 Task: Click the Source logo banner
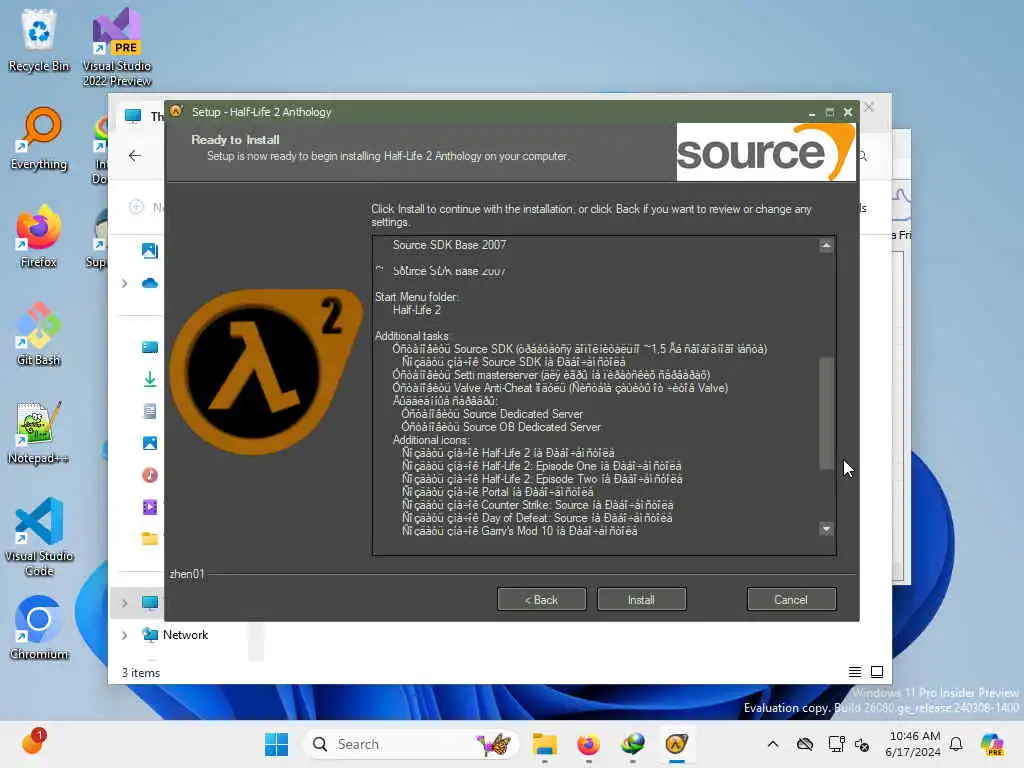click(765, 152)
